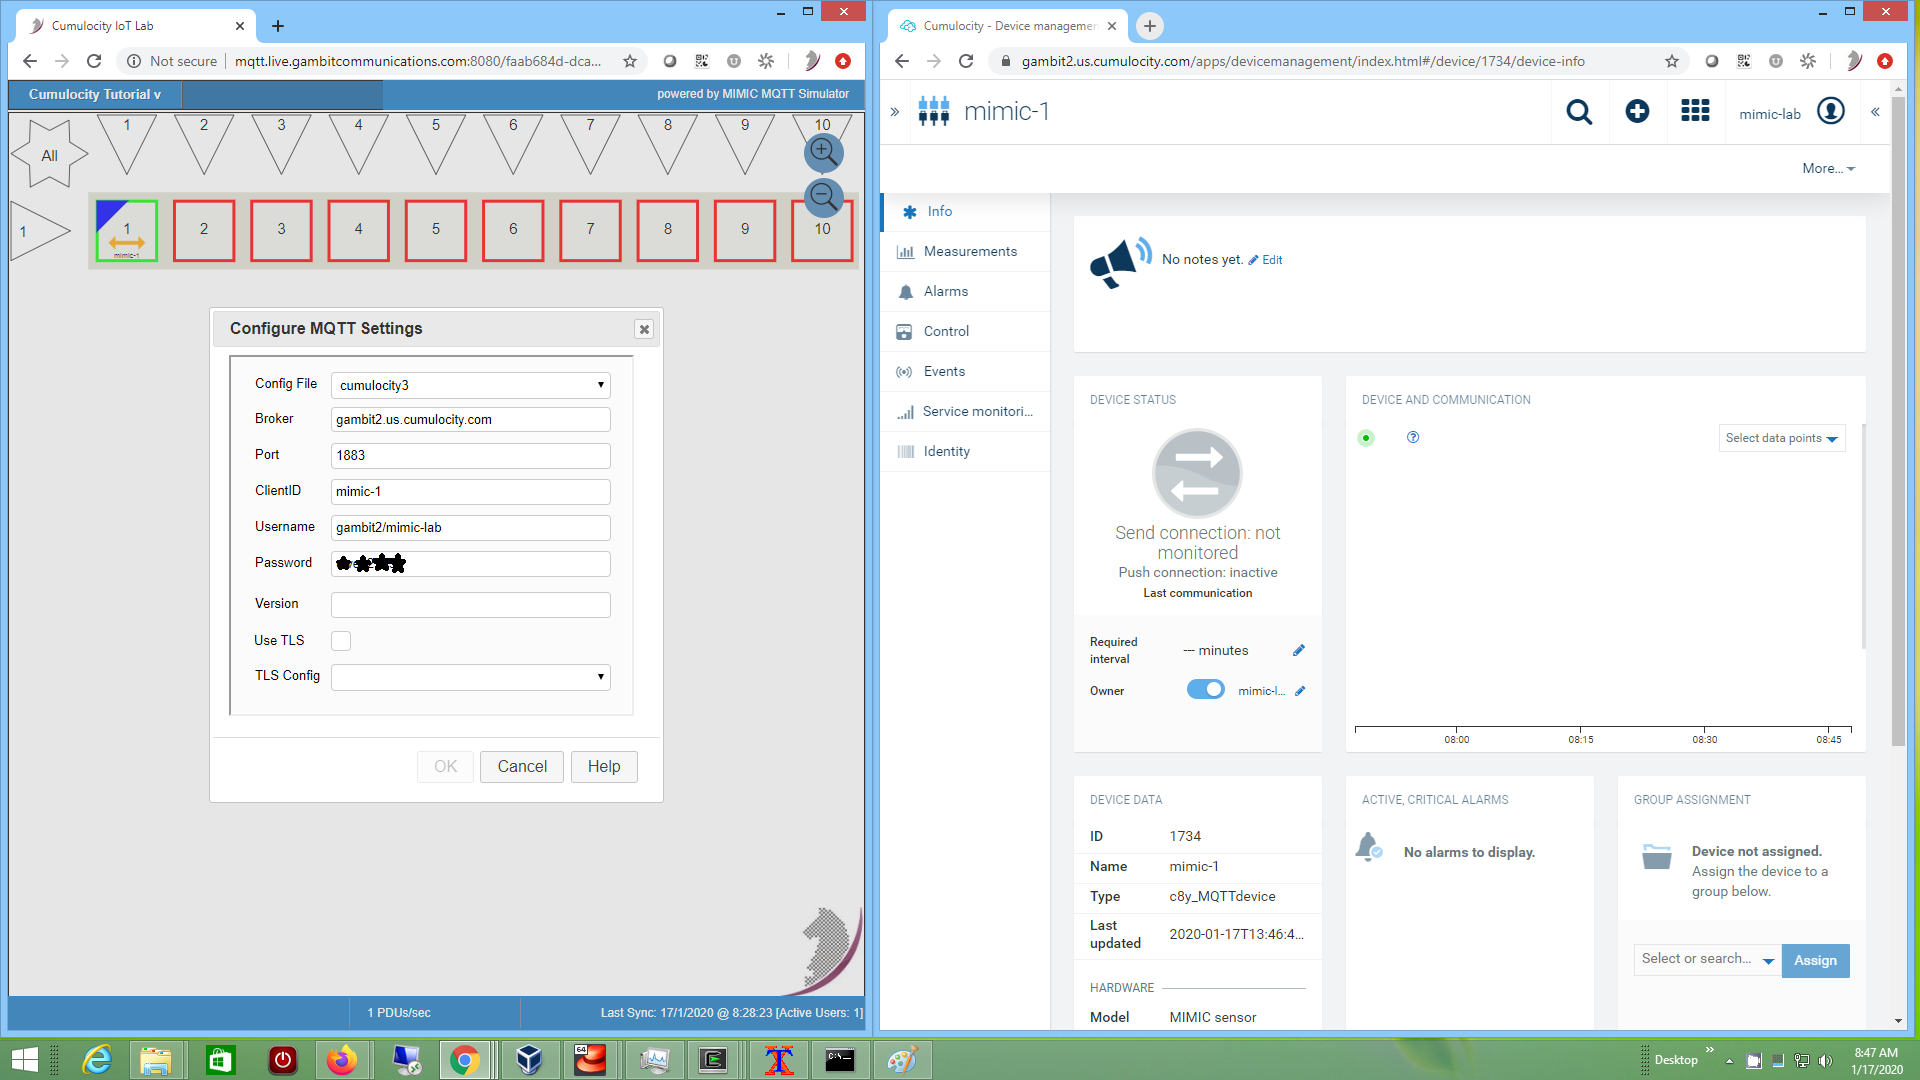Click the volume speaker tray icon

click(x=1825, y=1061)
